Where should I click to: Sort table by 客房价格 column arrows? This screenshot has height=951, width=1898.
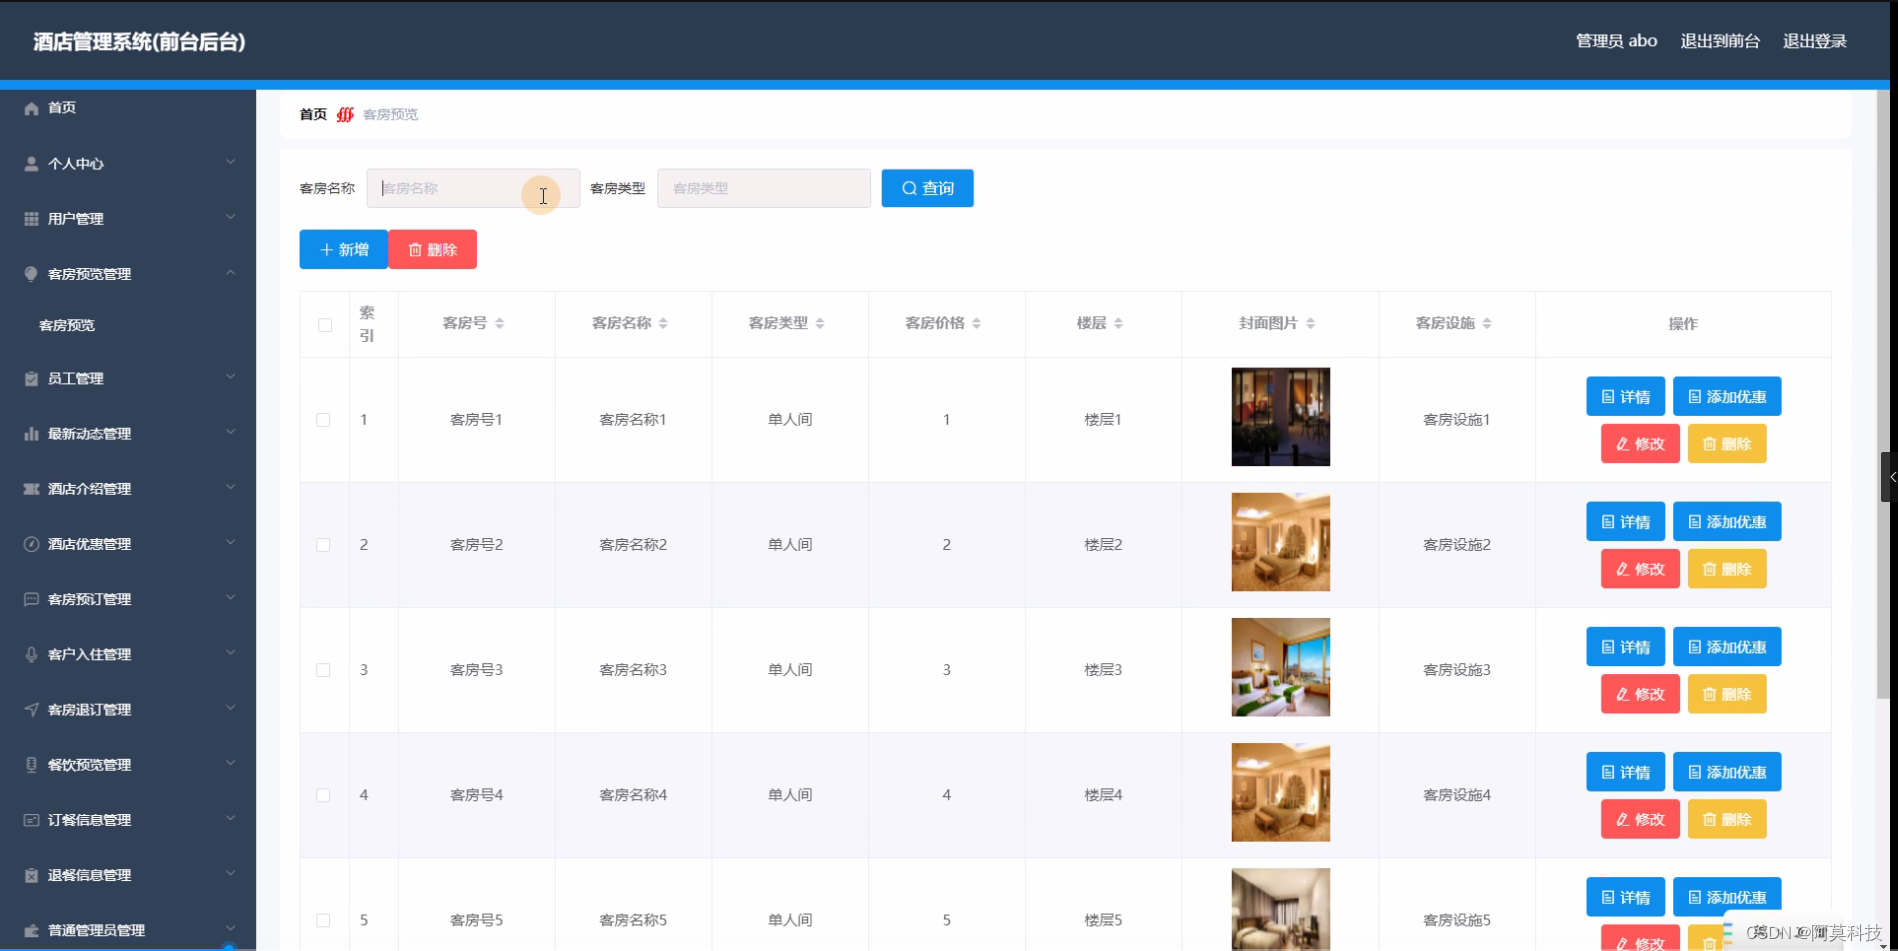977,323
